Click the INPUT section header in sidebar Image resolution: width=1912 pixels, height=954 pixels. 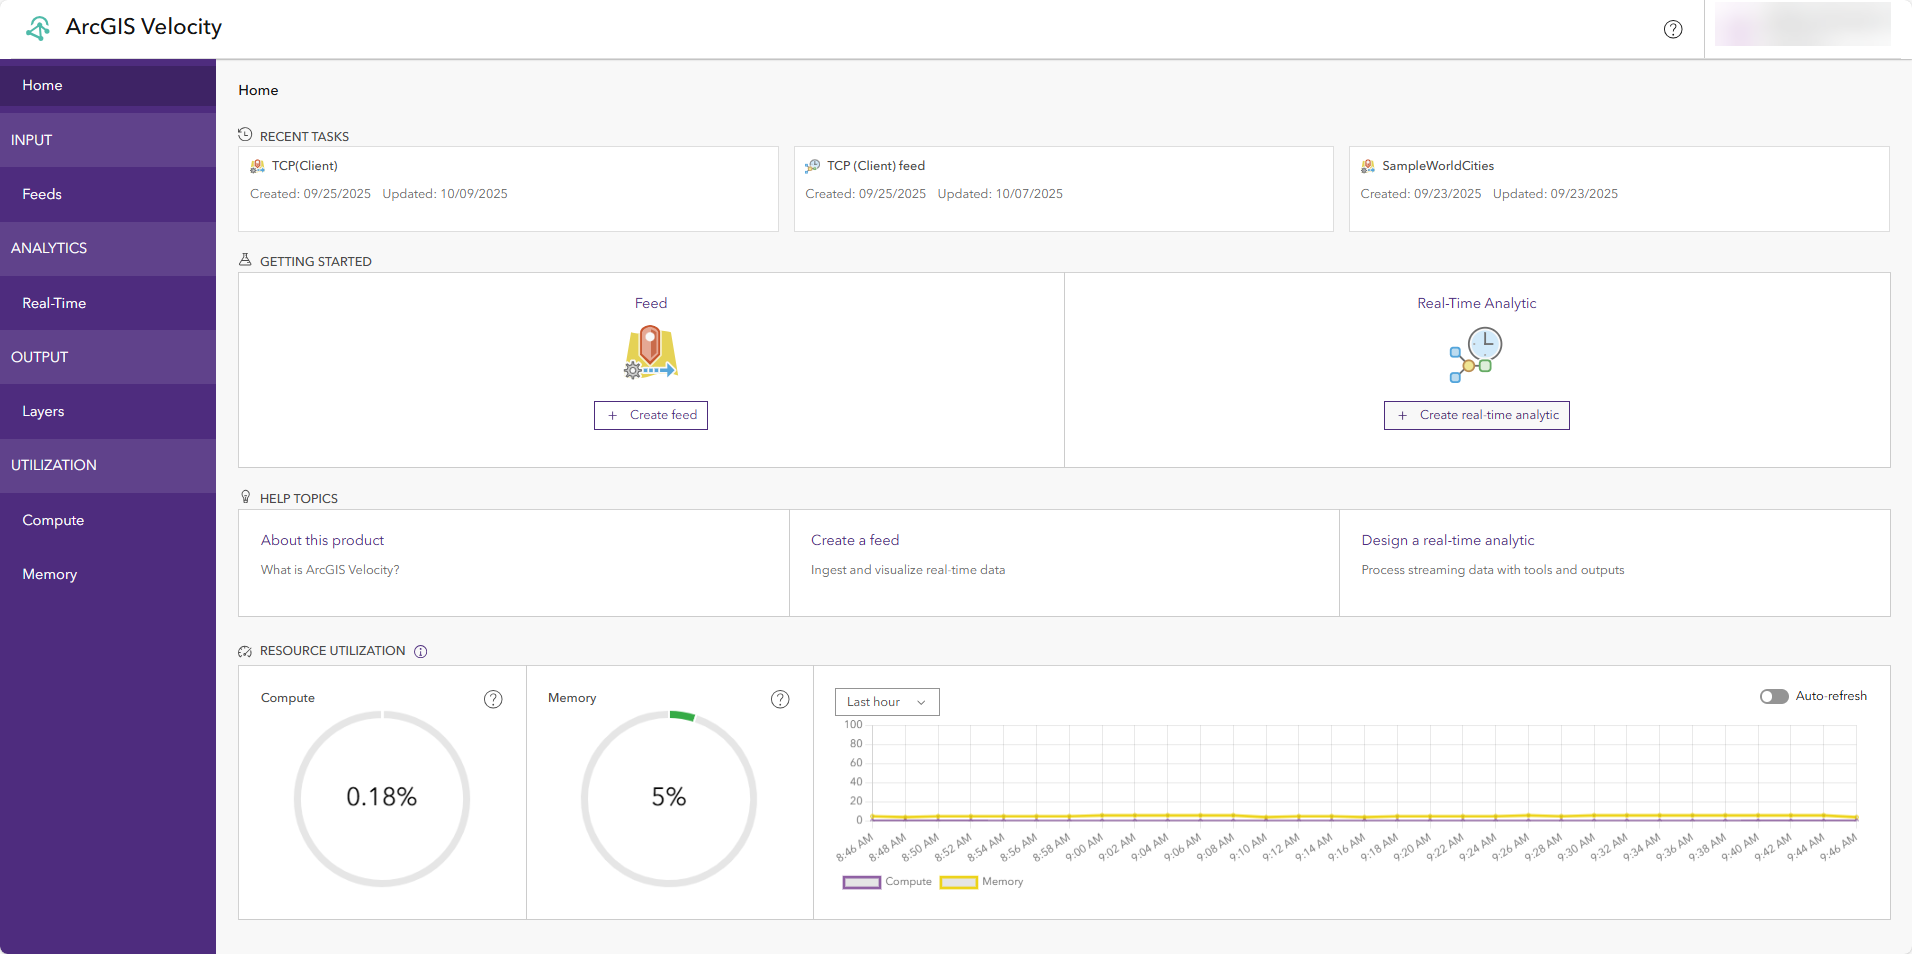point(108,140)
